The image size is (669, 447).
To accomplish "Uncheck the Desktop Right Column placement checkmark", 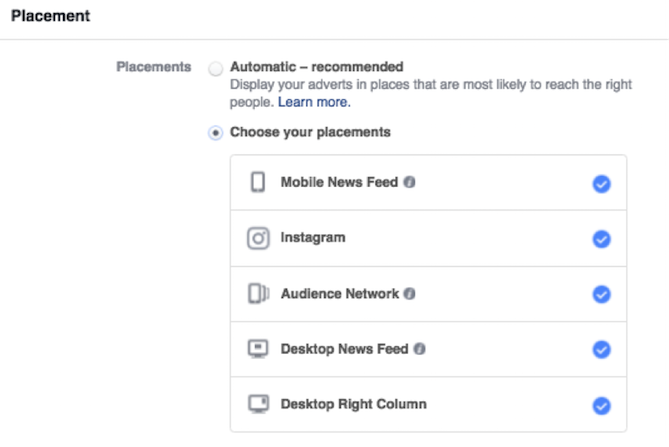I will coord(601,405).
